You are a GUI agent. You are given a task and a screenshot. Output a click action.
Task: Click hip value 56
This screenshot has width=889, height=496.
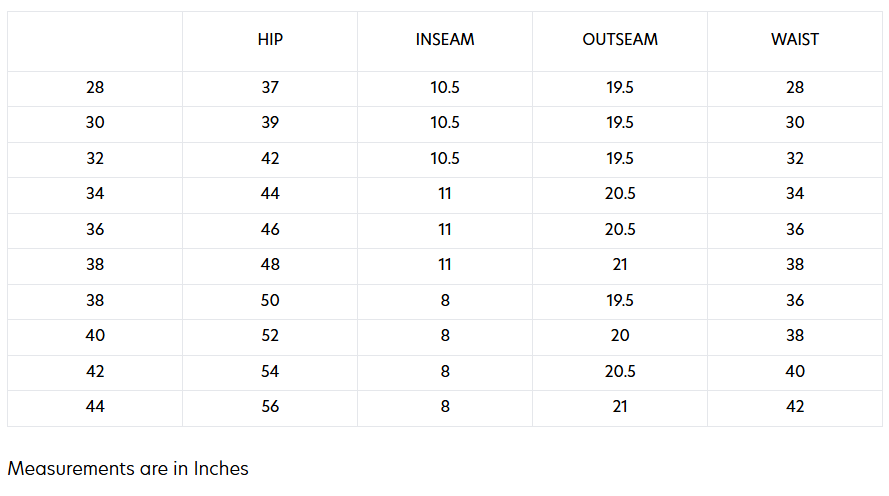pyautogui.click(x=270, y=407)
